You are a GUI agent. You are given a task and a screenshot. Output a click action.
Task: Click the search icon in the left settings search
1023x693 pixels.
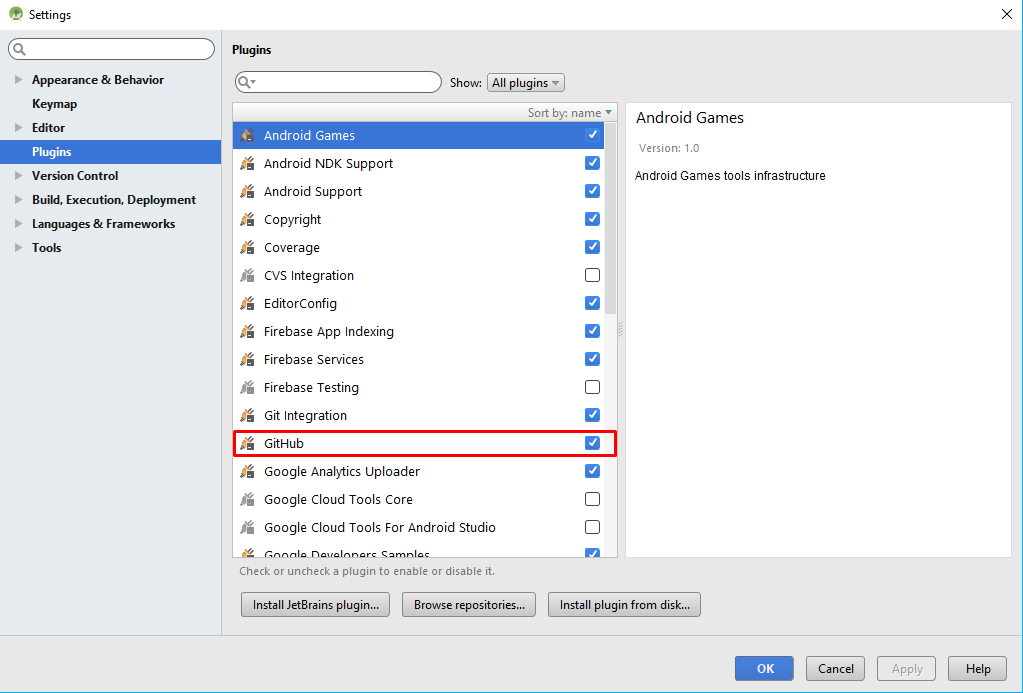tap(17, 48)
